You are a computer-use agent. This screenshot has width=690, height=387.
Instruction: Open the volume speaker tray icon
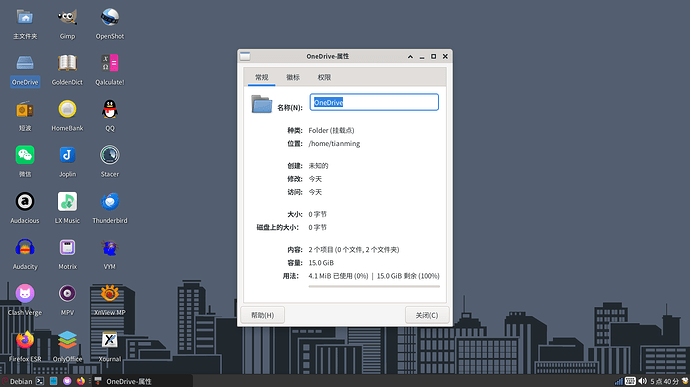pos(642,381)
